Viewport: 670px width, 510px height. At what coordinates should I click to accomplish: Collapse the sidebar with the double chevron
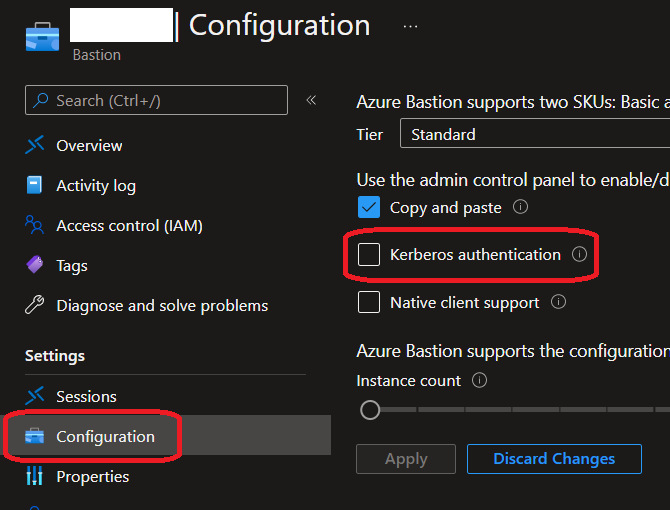pos(311,100)
